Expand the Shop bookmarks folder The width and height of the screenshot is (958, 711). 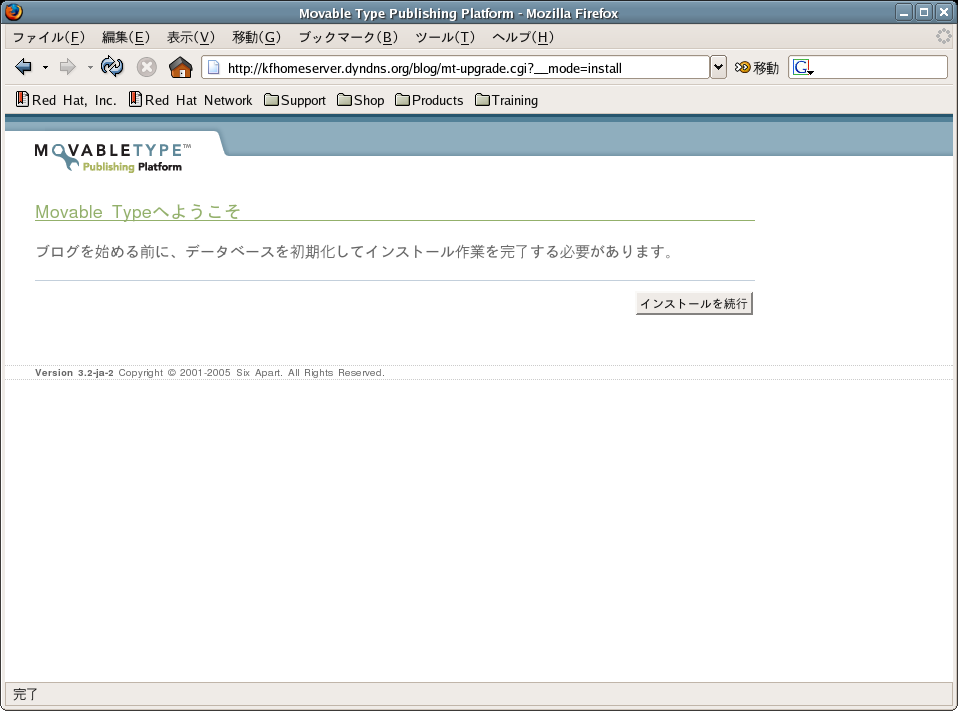pos(361,100)
